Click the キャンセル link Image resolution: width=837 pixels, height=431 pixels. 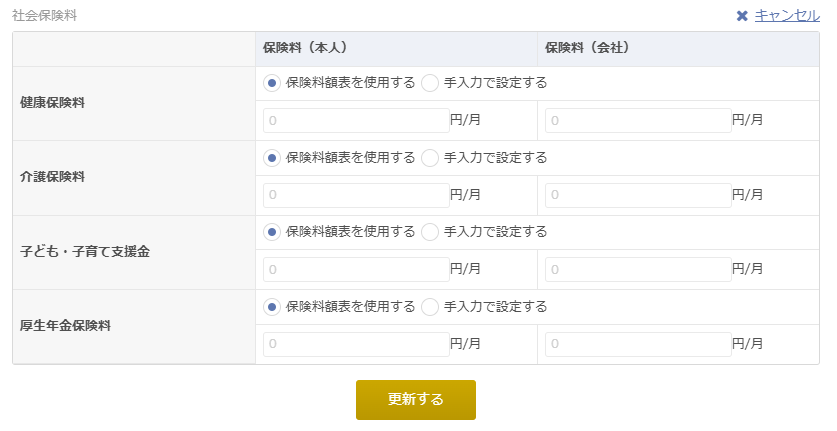(x=787, y=15)
